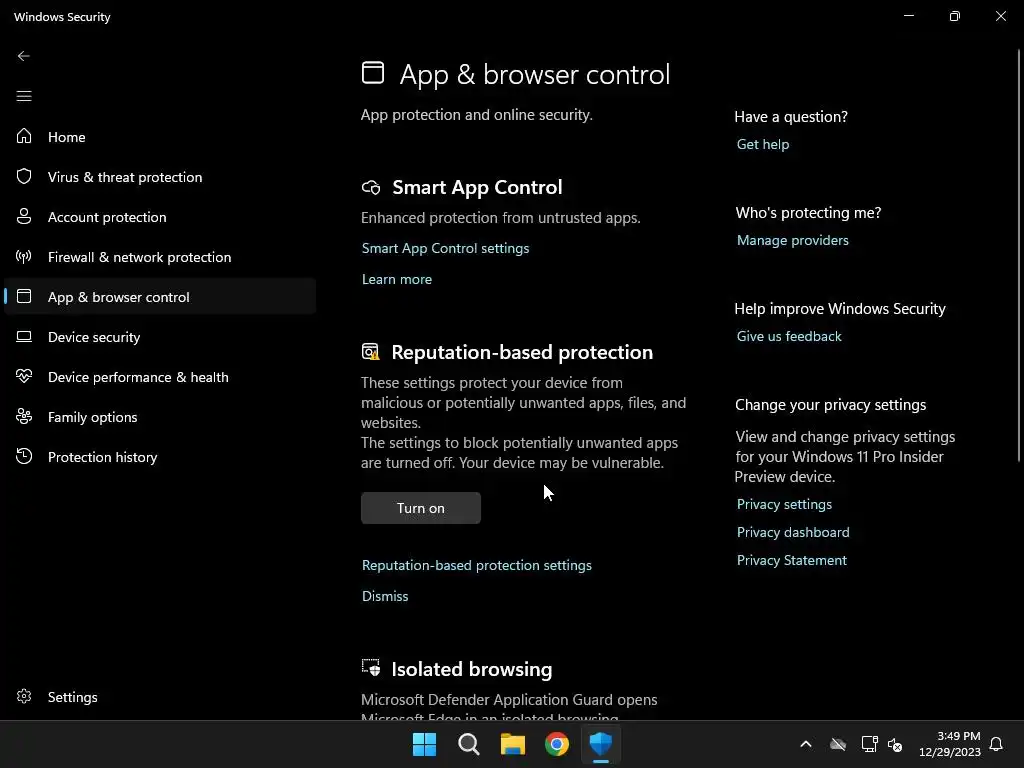This screenshot has height=768, width=1024.
Task: Click the Device performance heart icon
Action: click(24, 377)
